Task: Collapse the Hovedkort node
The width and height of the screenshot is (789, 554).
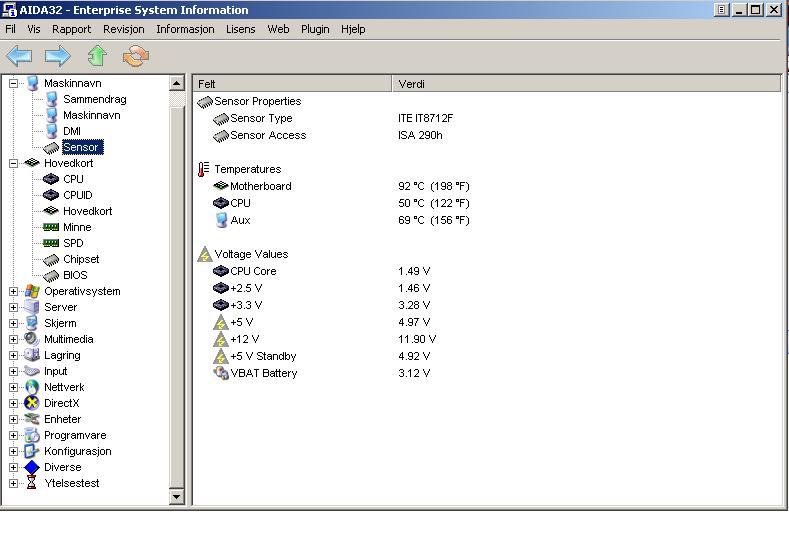Action: tap(14, 164)
